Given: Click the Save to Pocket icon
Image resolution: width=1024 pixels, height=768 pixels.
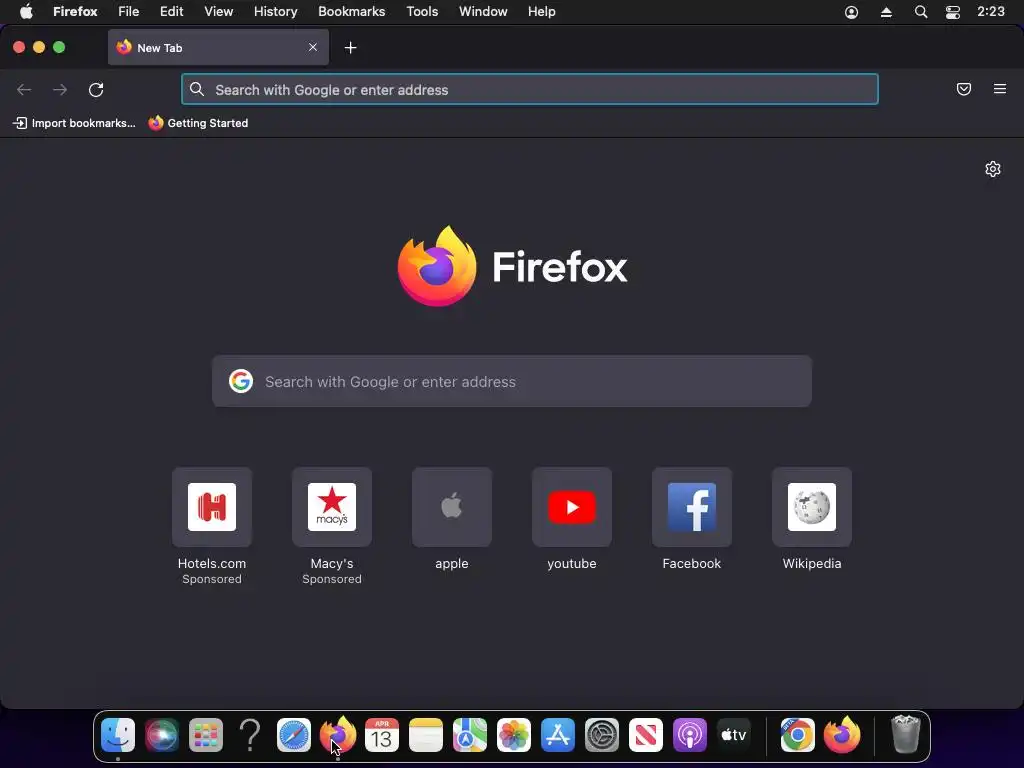Looking at the screenshot, I should coord(963,89).
